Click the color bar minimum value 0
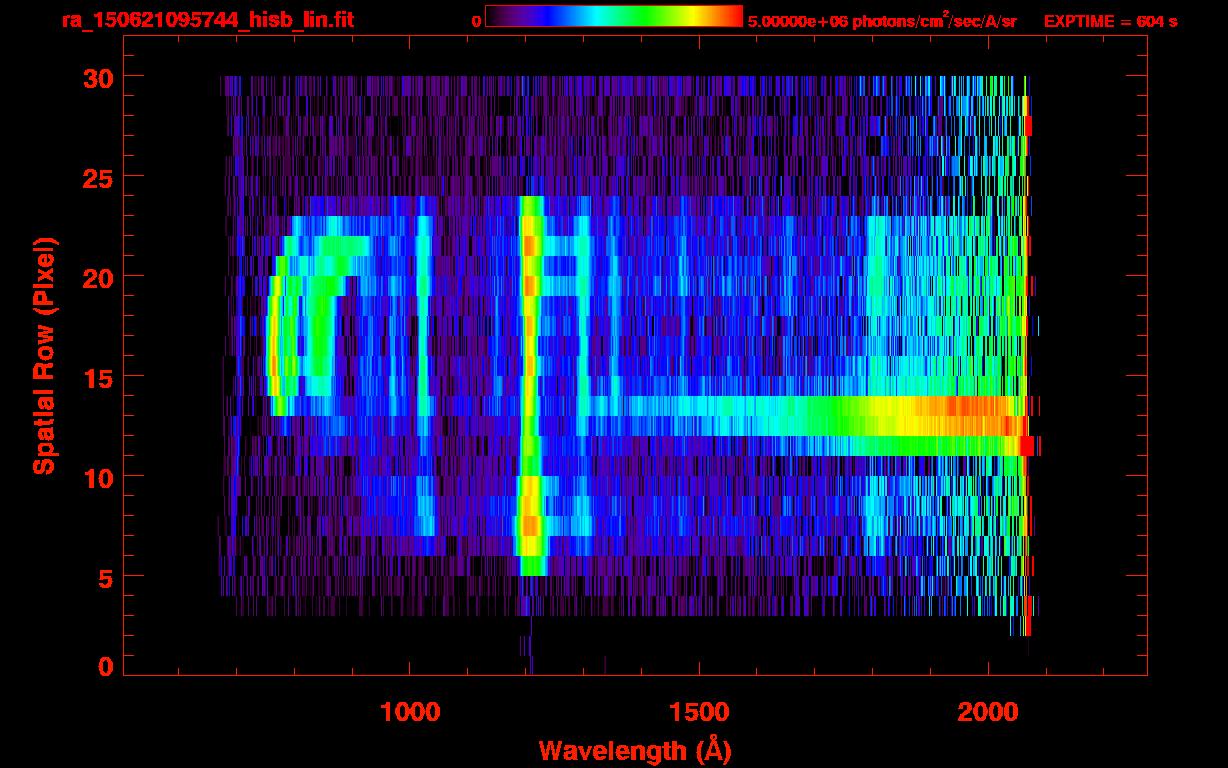Screen dimensions: 1228x768 coord(476,20)
